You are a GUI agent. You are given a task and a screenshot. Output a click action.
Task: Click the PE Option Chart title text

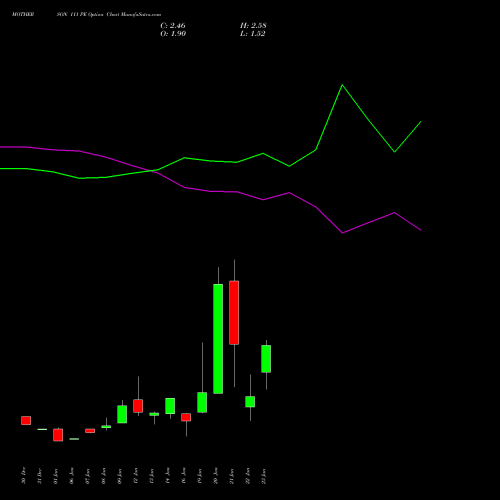pyautogui.click(x=99, y=15)
